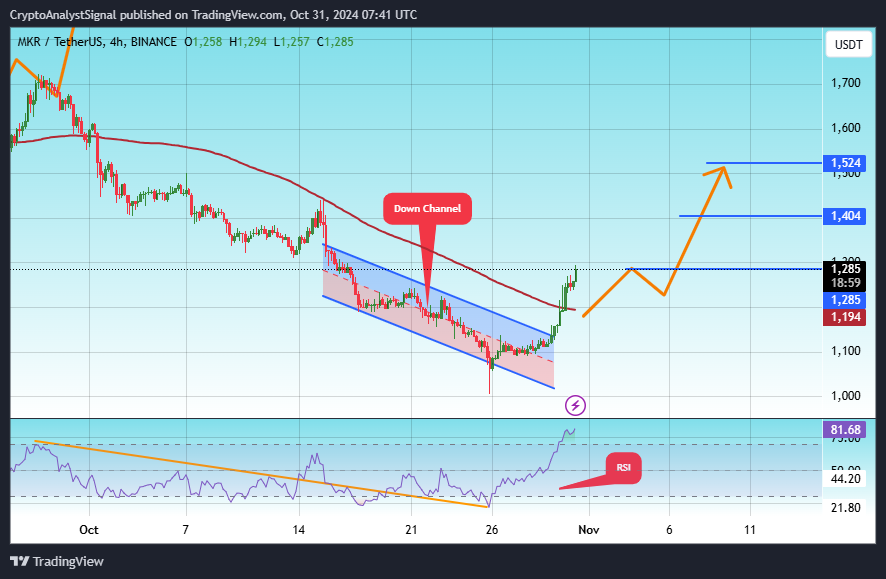Click the 1,524 blue price label

tap(845, 163)
